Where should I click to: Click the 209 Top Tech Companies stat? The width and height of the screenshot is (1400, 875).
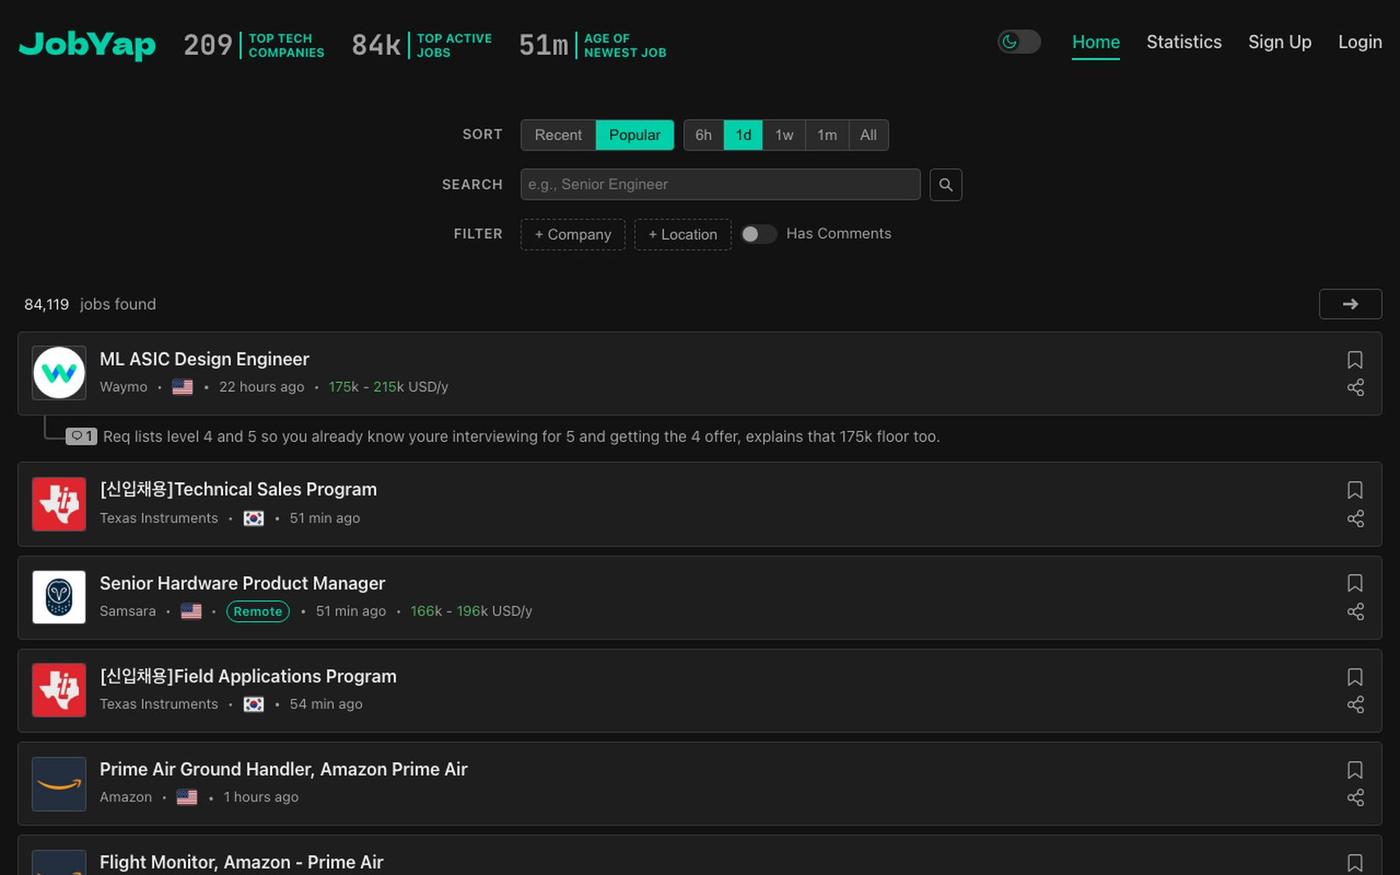pos(254,45)
